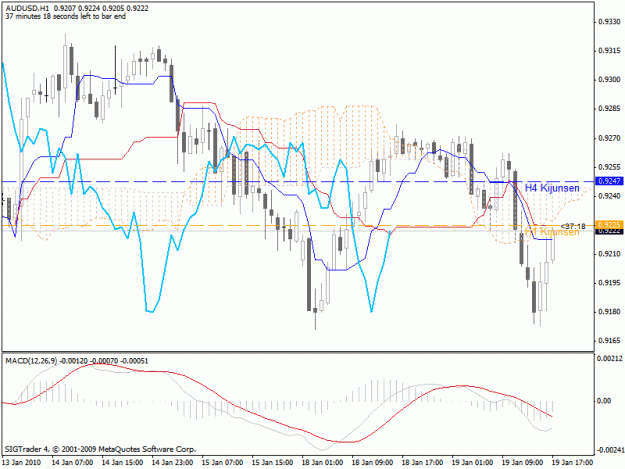625x469 pixels.
Task: Select the H1 Kijunsen line label
Action: [x=552, y=232]
